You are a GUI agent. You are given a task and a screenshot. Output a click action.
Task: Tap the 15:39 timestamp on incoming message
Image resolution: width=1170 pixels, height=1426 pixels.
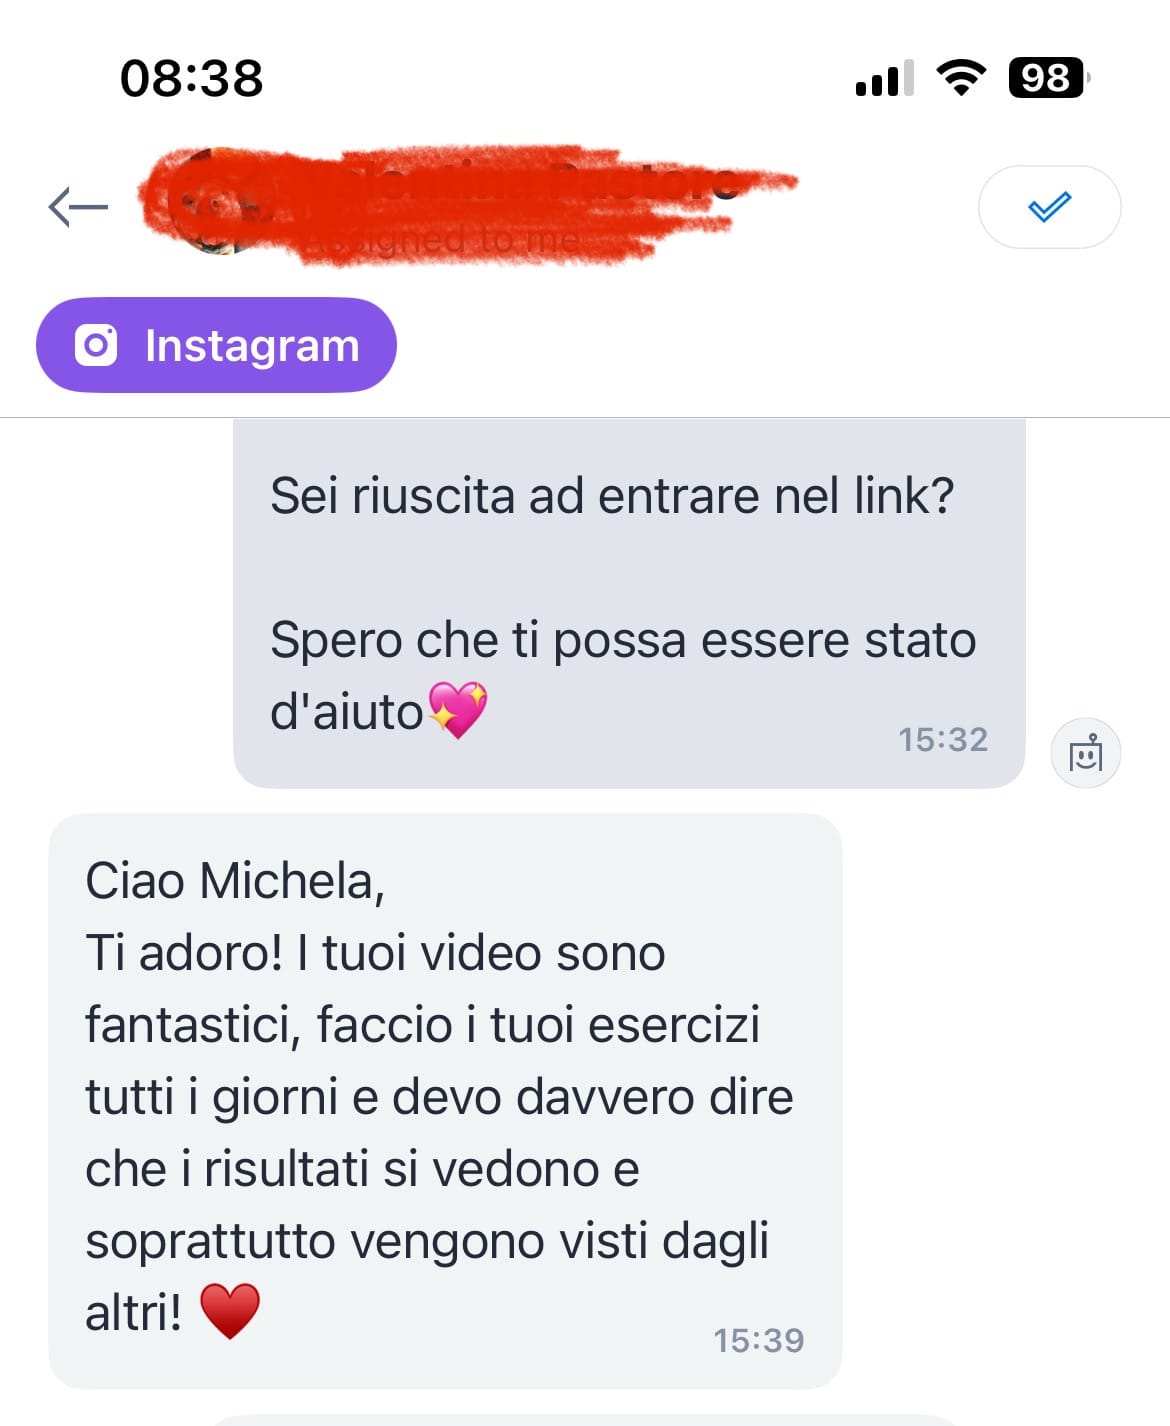click(x=758, y=1341)
